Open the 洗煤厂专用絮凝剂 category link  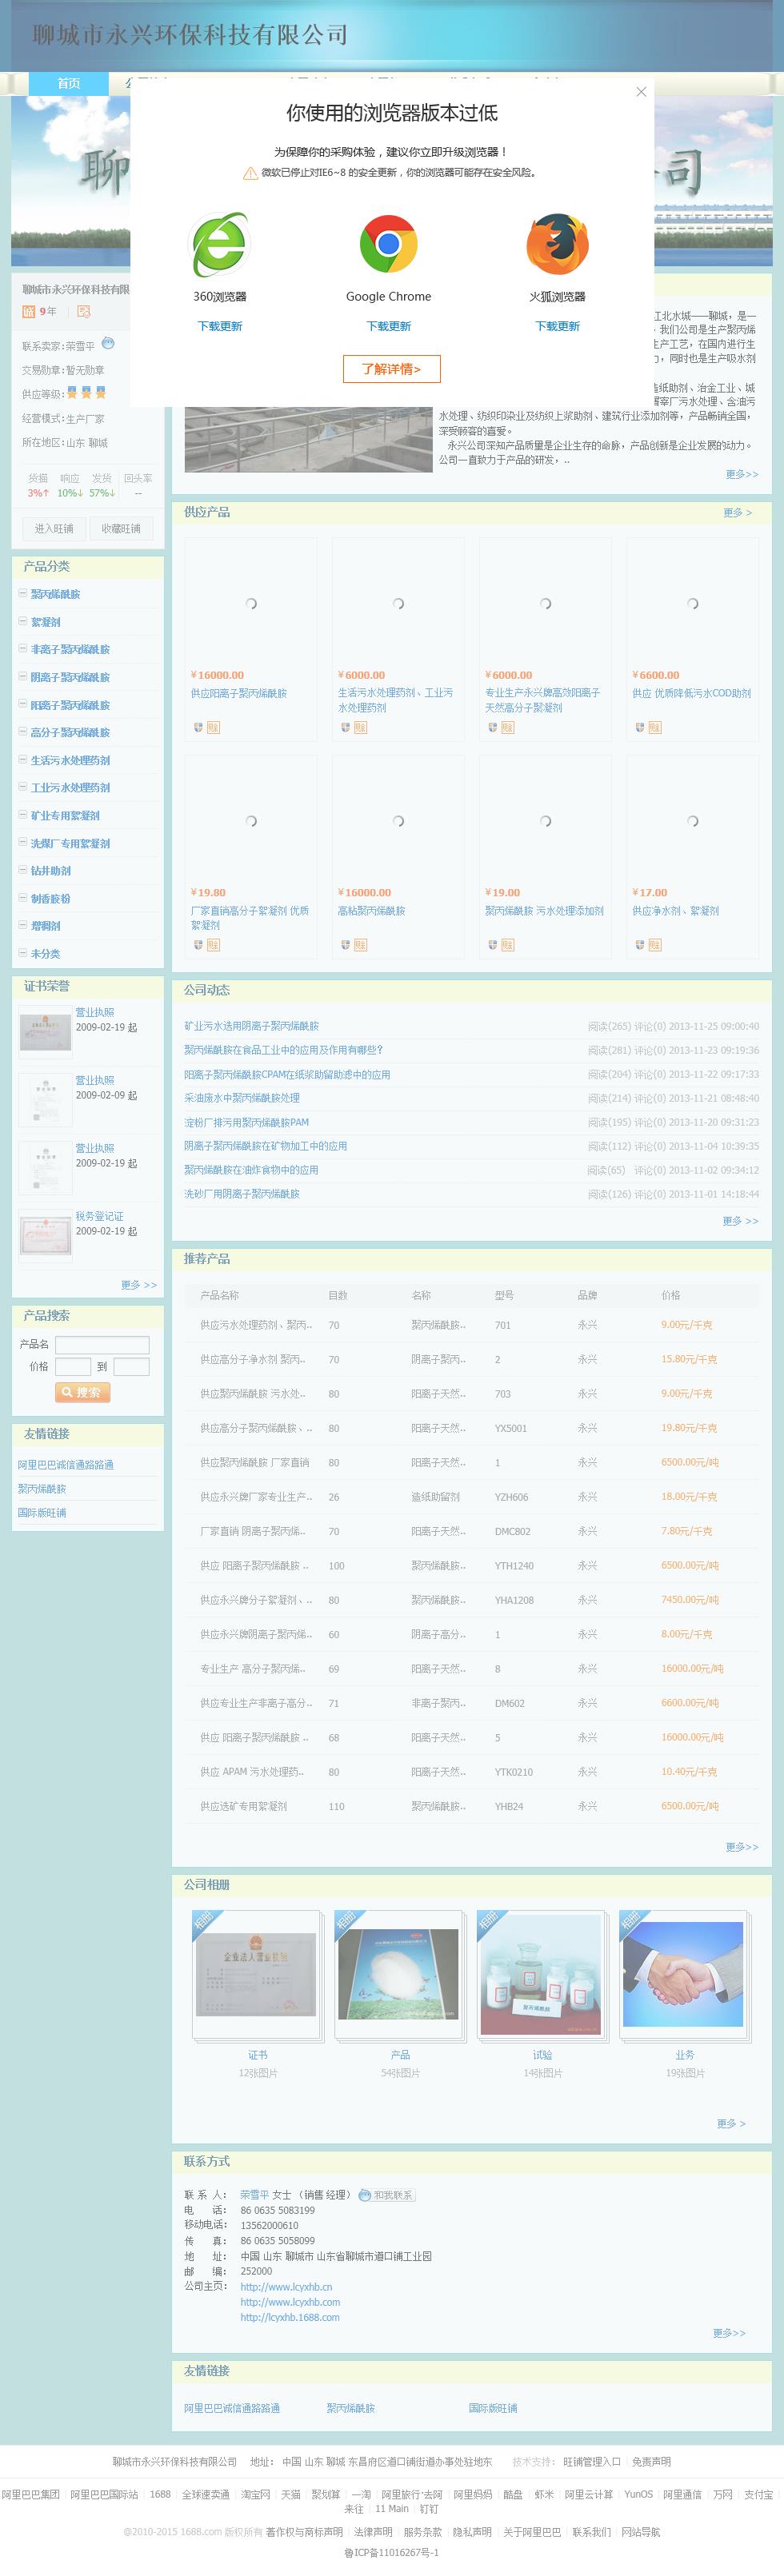tap(70, 843)
